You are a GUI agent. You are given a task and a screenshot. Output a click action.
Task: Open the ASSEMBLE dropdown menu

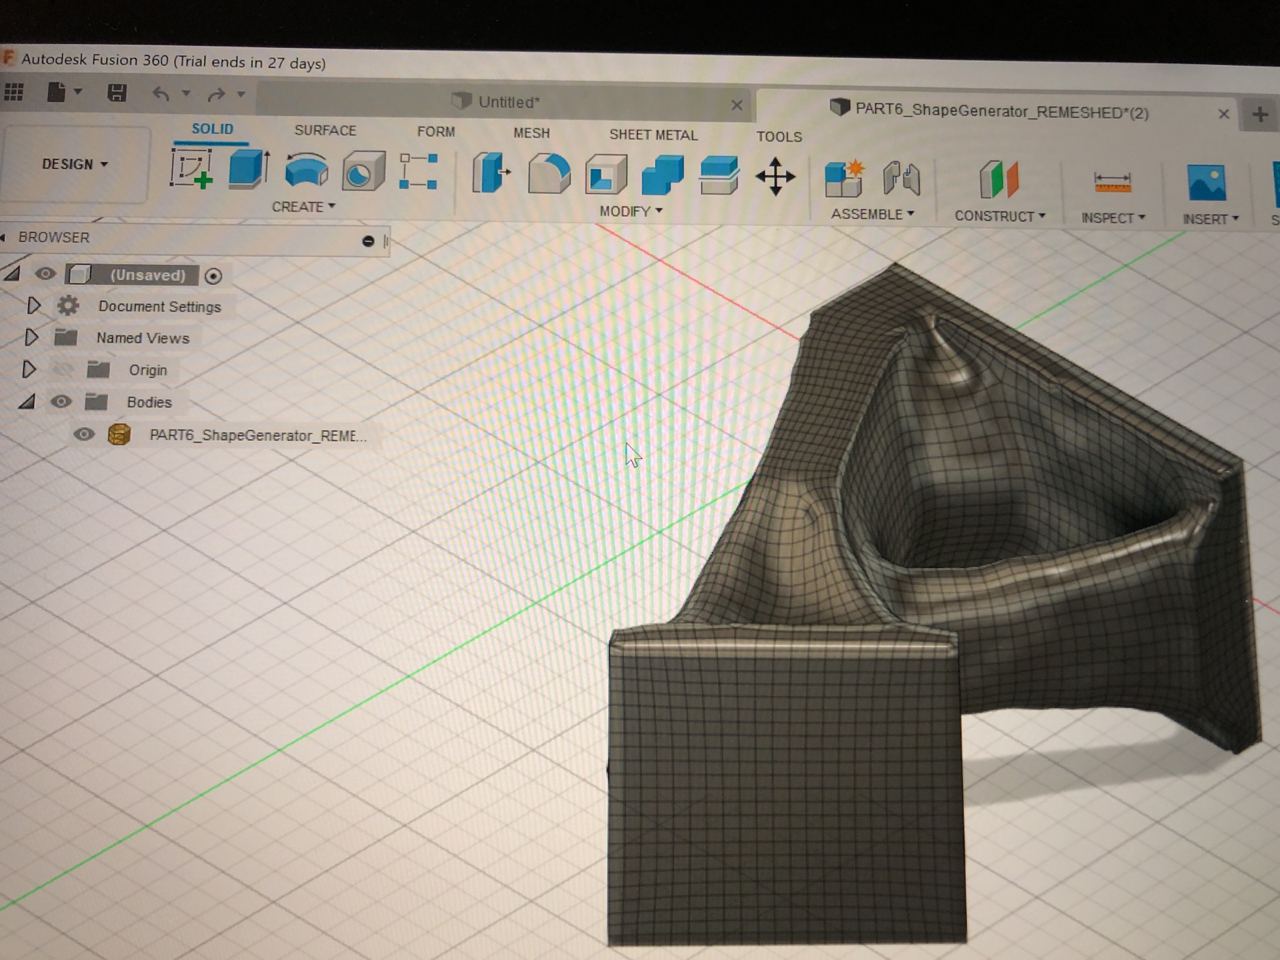tap(872, 214)
